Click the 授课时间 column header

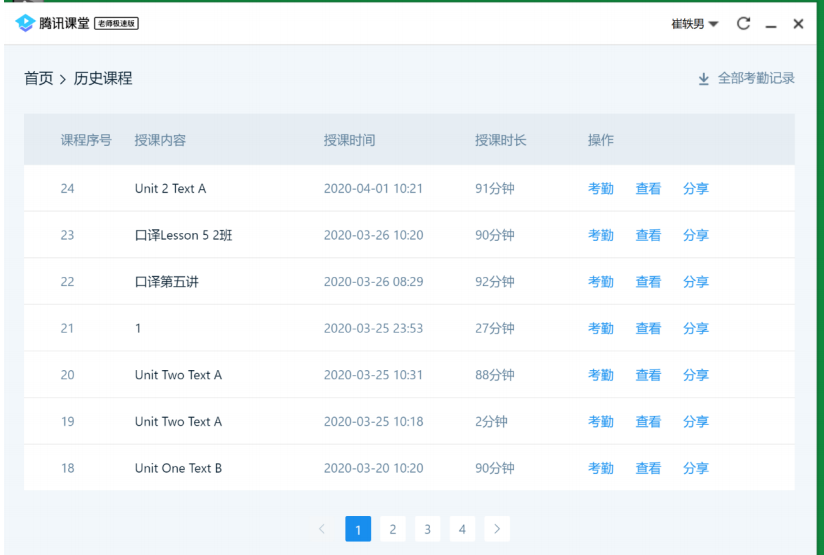349,140
